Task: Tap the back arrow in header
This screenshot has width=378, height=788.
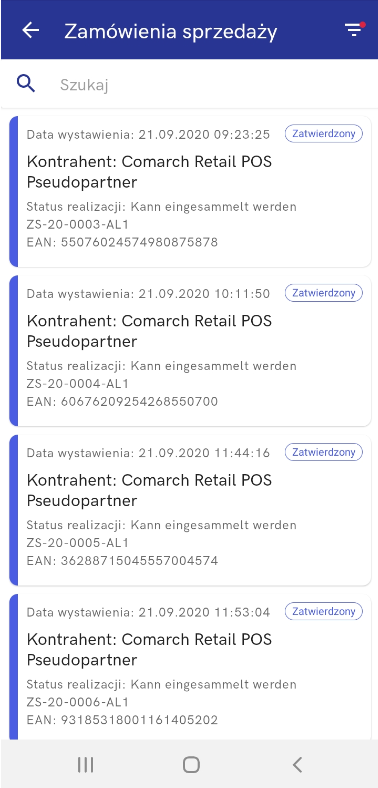Action: [31, 30]
